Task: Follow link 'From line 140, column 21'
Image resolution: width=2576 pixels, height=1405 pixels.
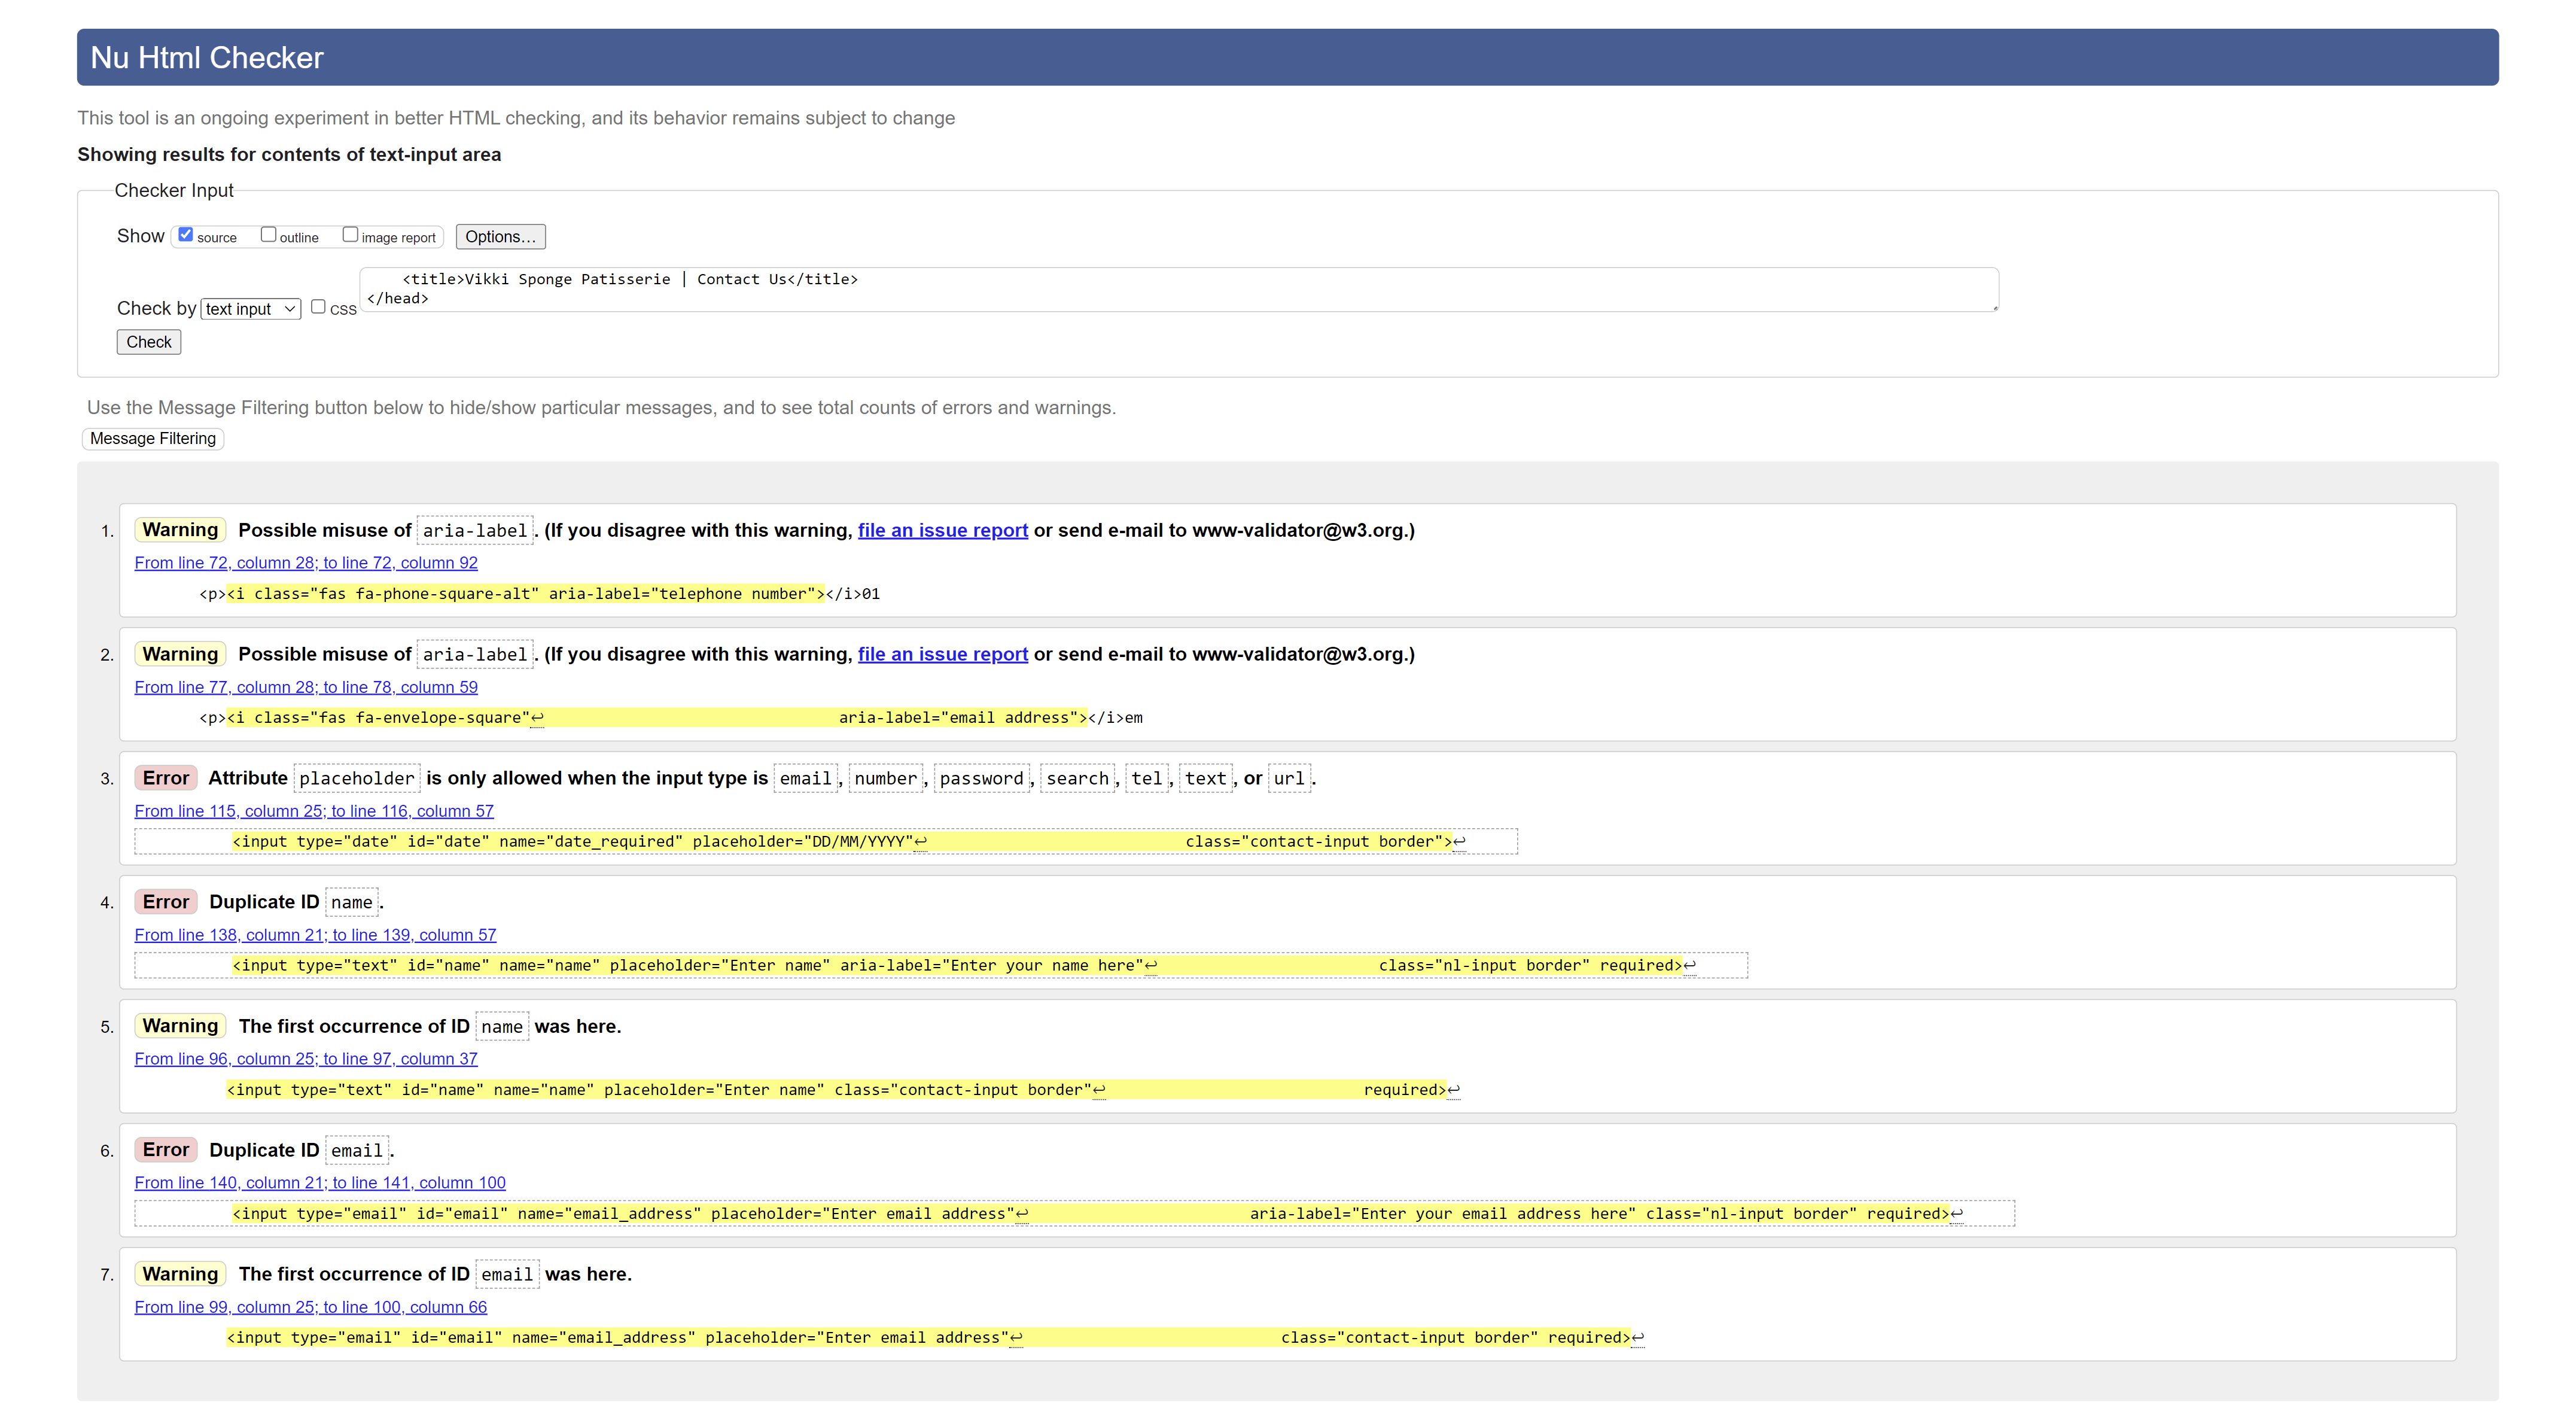Action: click(x=320, y=1183)
